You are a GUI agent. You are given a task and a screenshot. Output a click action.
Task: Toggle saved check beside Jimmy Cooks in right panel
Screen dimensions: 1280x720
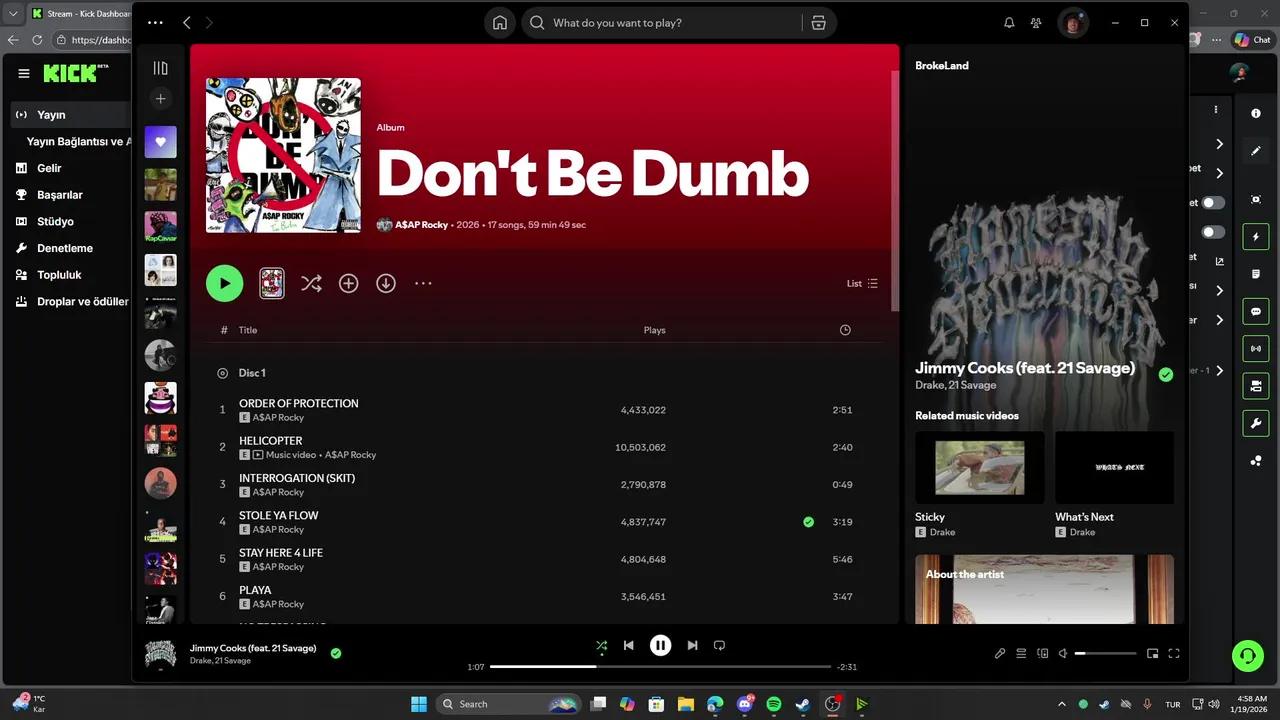coord(1165,375)
